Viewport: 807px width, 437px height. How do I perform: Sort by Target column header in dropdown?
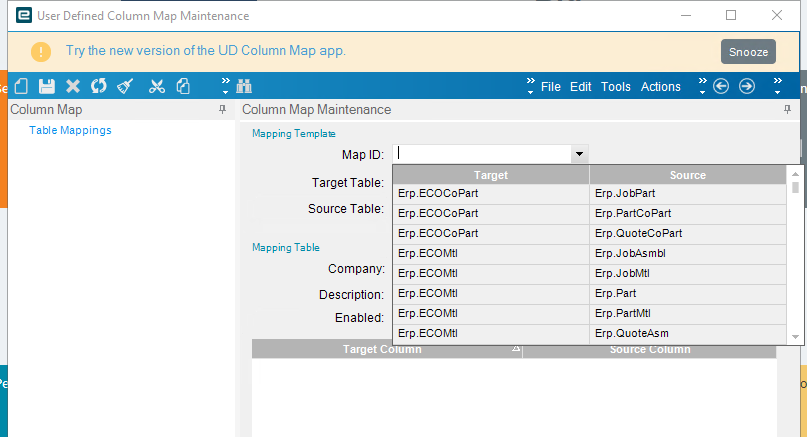coord(491,175)
